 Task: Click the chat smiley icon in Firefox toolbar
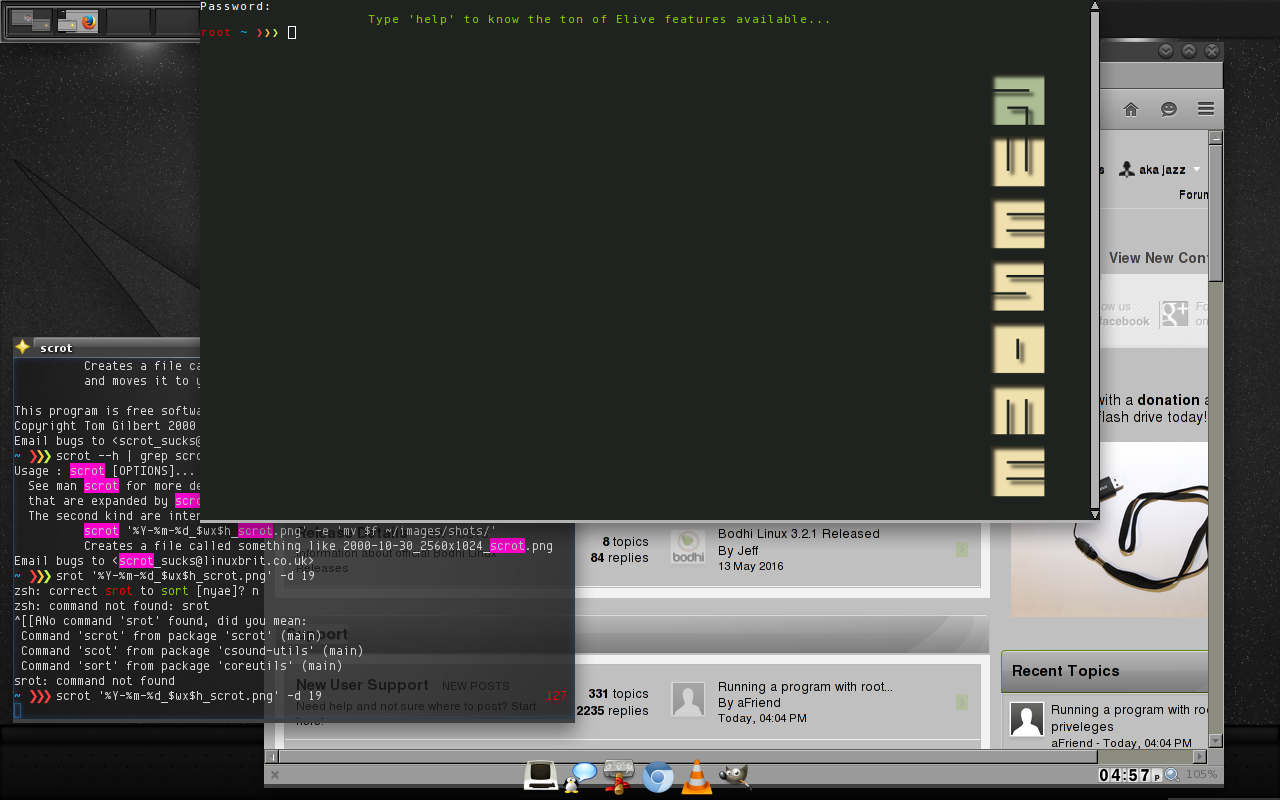coord(1168,109)
